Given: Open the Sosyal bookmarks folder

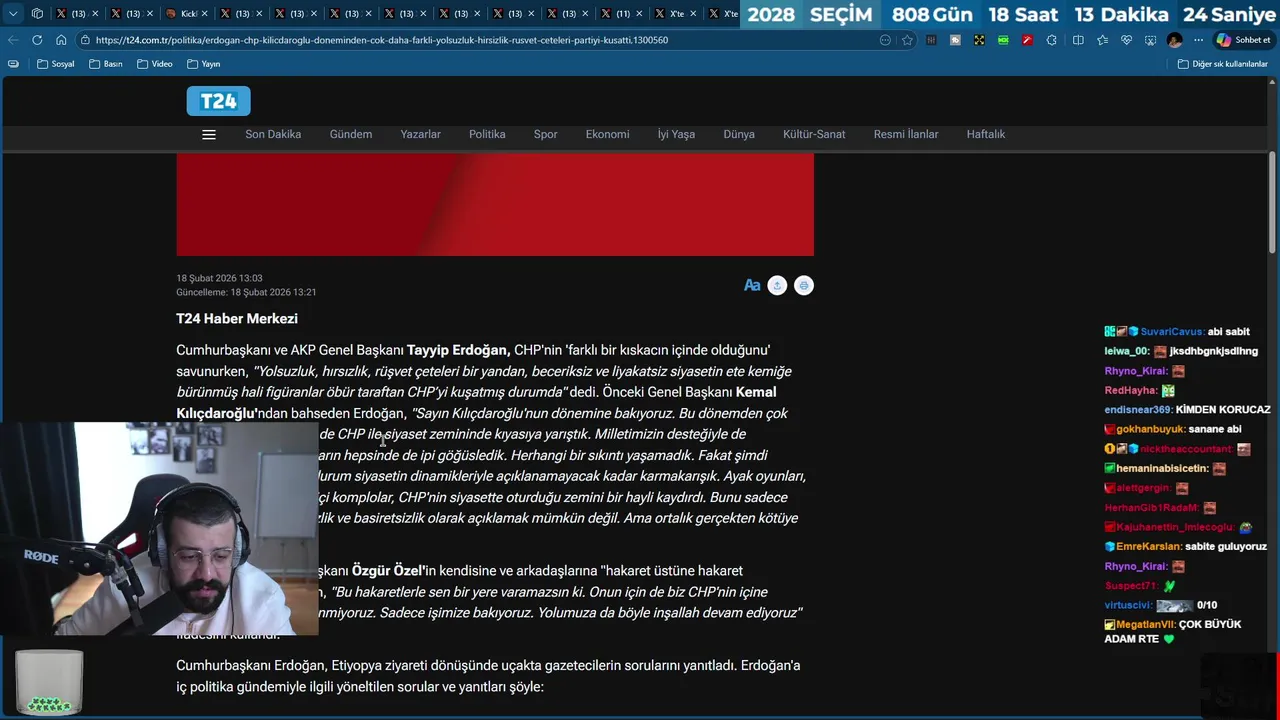Looking at the screenshot, I should click(x=56, y=64).
